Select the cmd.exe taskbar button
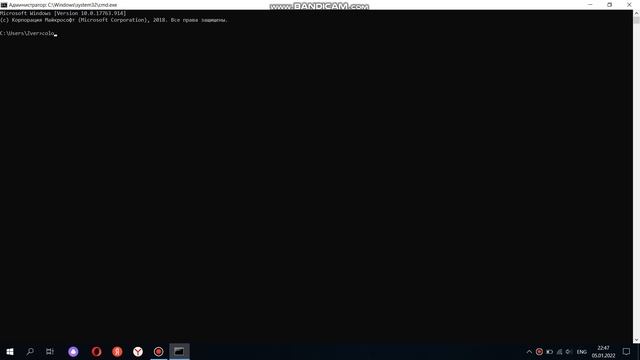 (179, 351)
